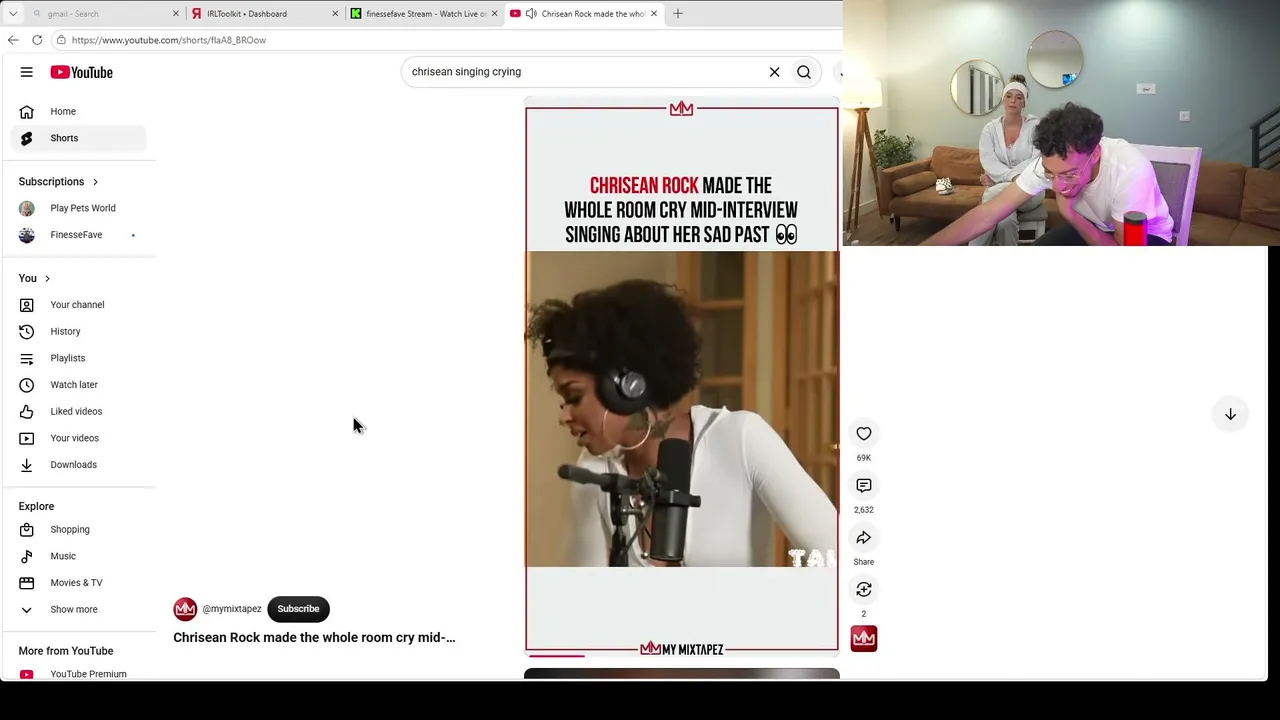Like the short with the heart icon
The height and width of the screenshot is (720, 1280).
pyautogui.click(x=864, y=433)
